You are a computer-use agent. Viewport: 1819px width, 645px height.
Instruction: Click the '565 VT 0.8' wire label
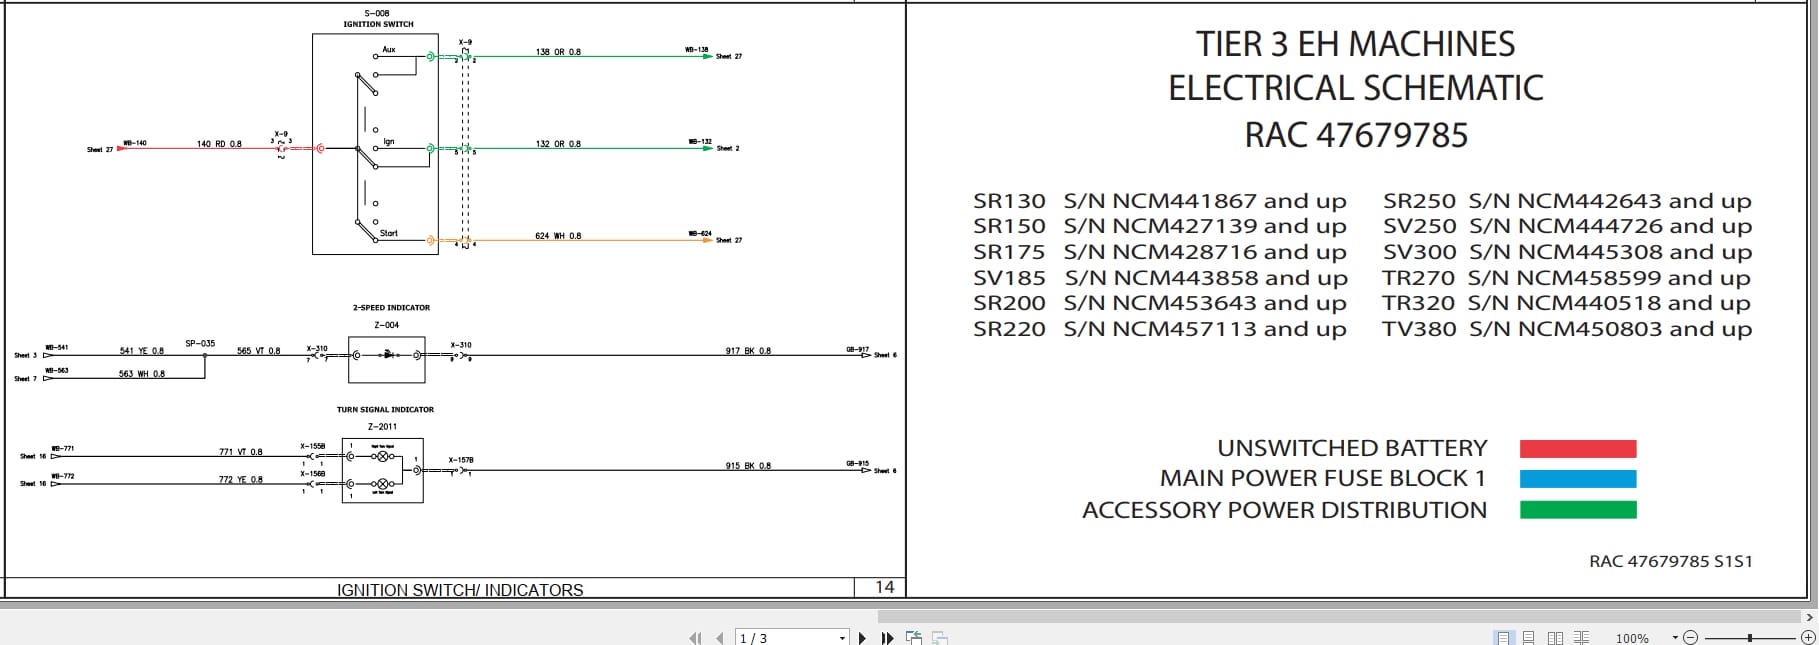[258, 351]
